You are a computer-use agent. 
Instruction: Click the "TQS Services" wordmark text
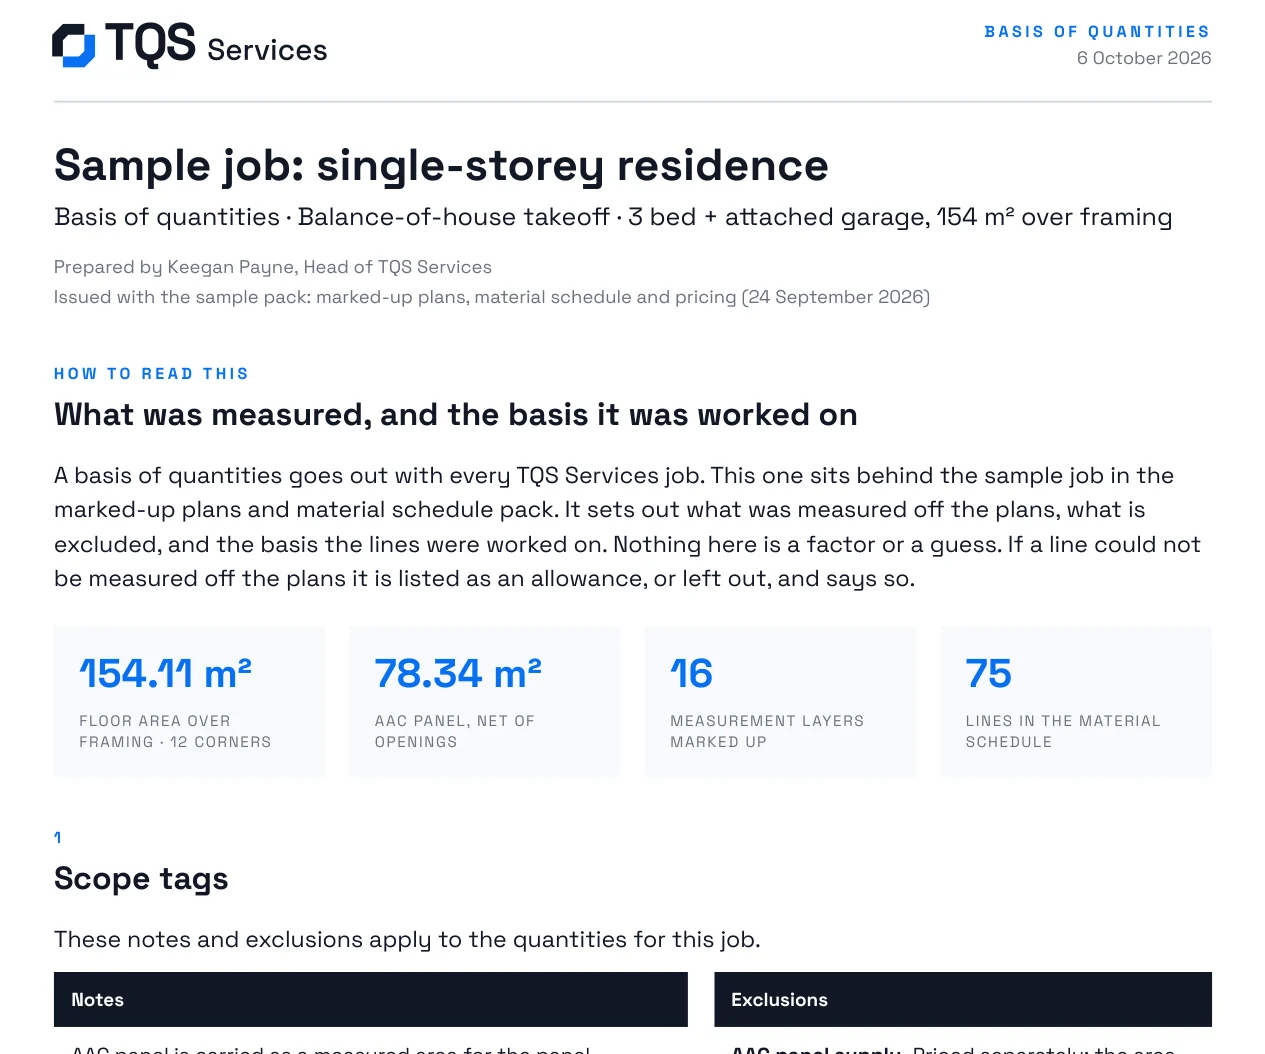pyautogui.click(x=216, y=45)
